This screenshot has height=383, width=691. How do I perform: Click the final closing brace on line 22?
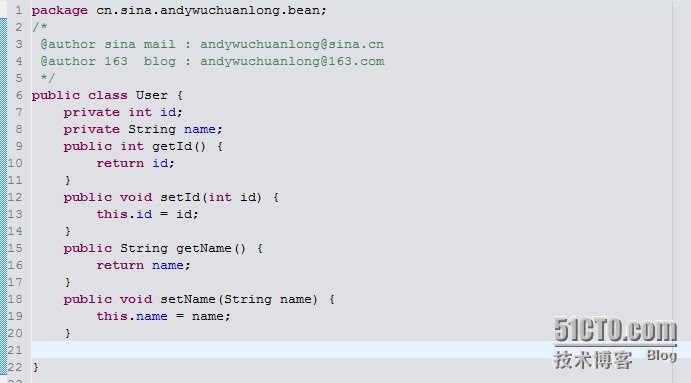tap(36, 367)
